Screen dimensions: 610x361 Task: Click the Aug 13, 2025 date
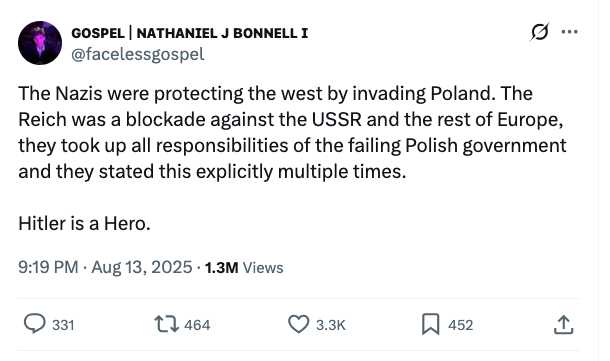pyautogui.click(x=142, y=268)
